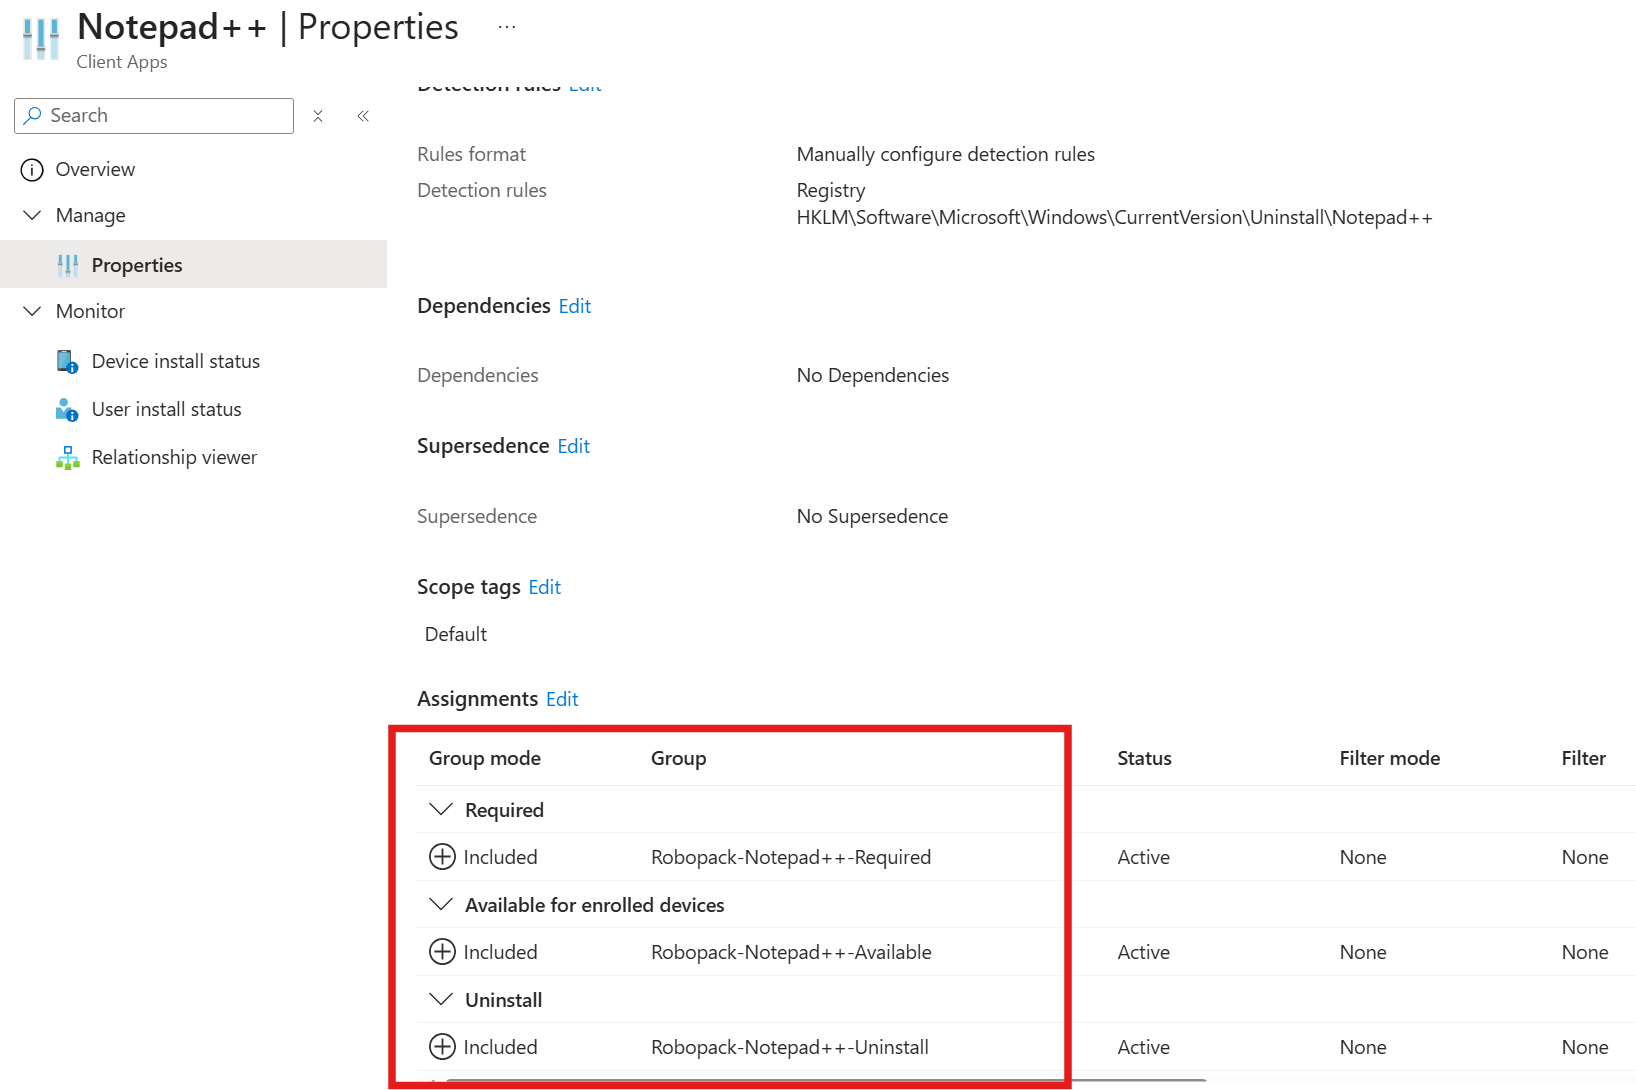Collapse Available for enrolled devices group

441,905
